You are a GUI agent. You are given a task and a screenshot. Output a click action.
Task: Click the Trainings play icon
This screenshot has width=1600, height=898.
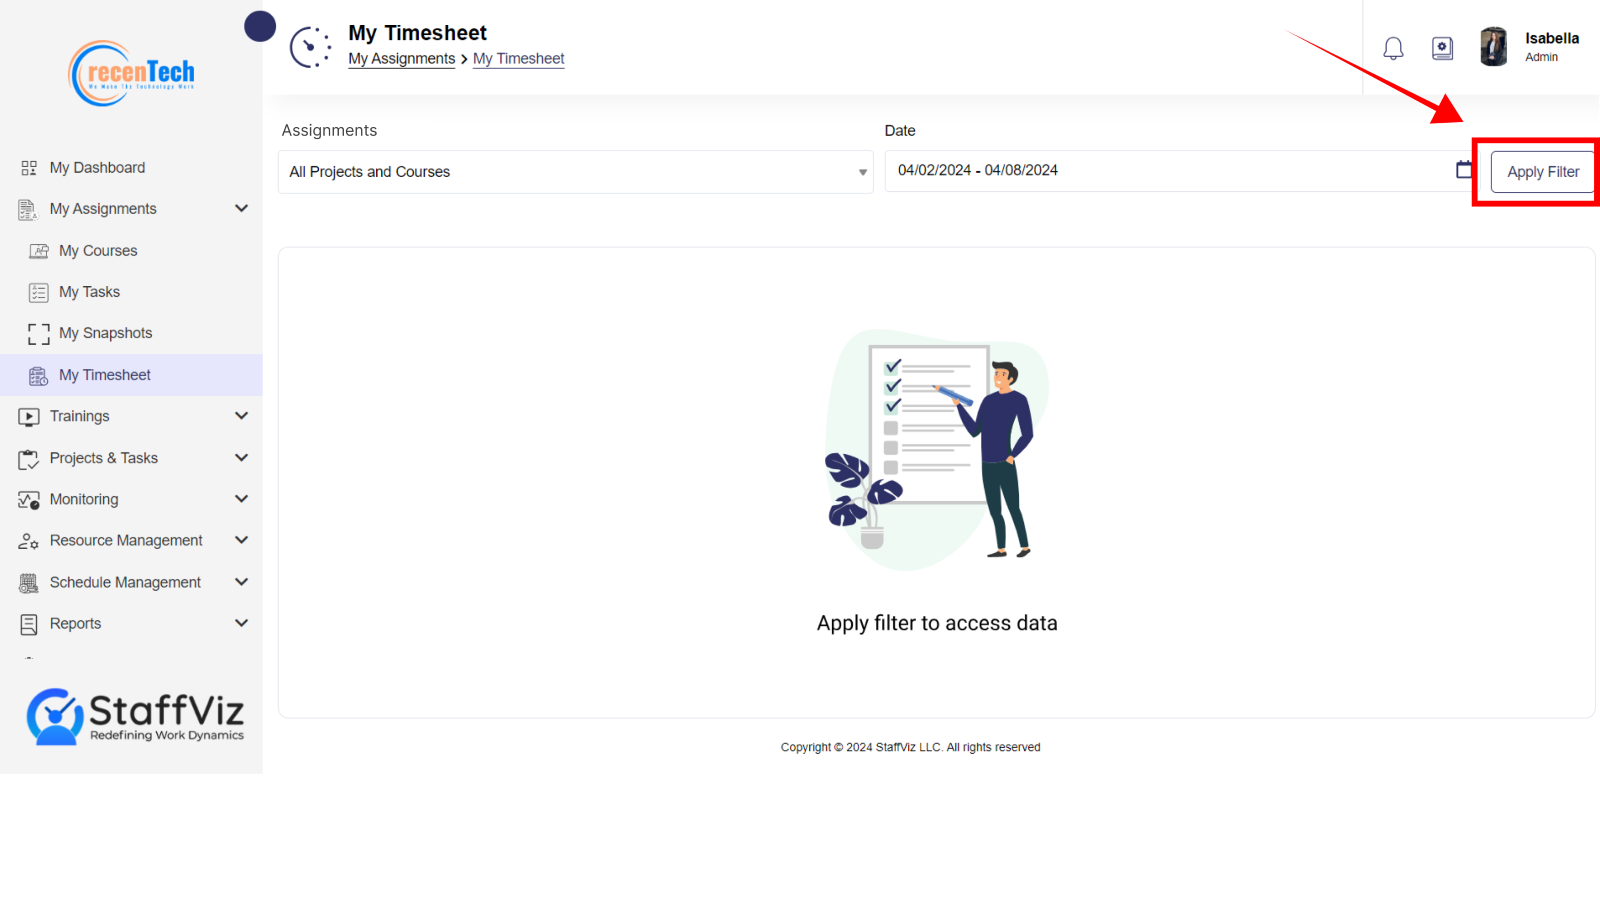tap(29, 417)
